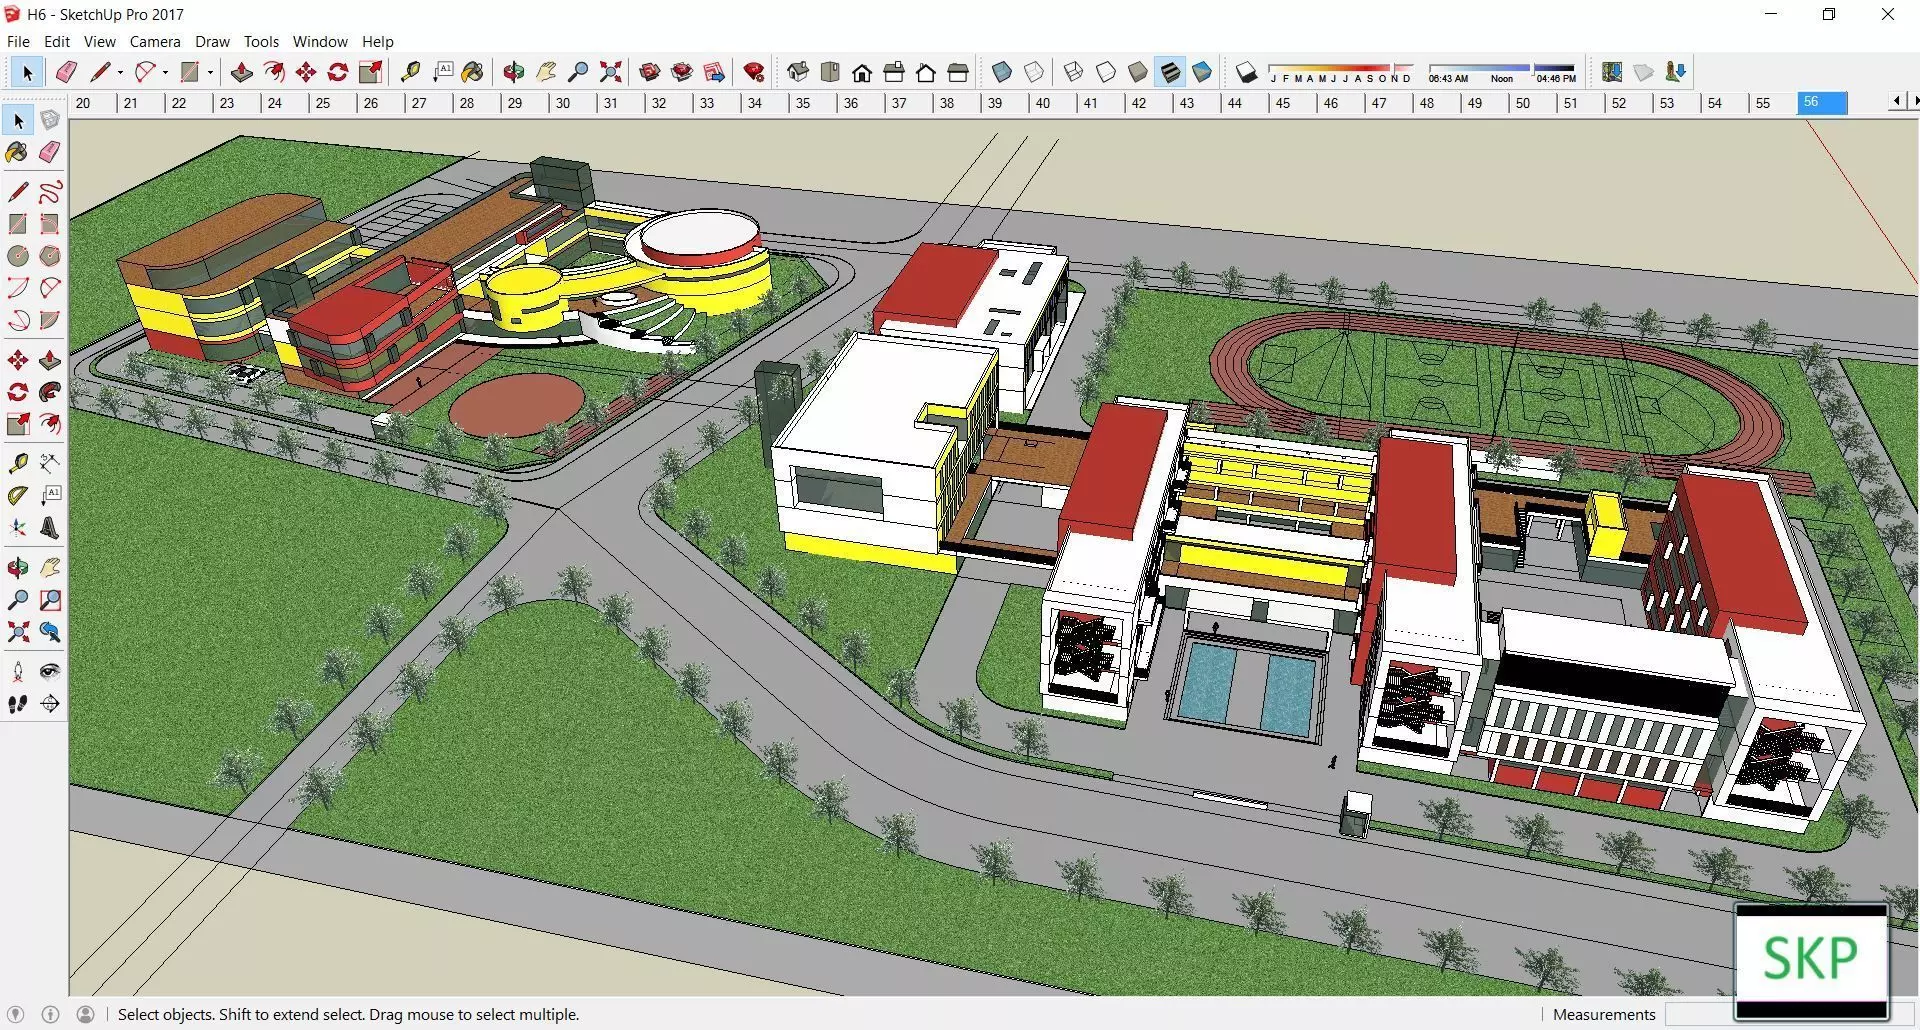Open the Draw menu

[x=212, y=41]
